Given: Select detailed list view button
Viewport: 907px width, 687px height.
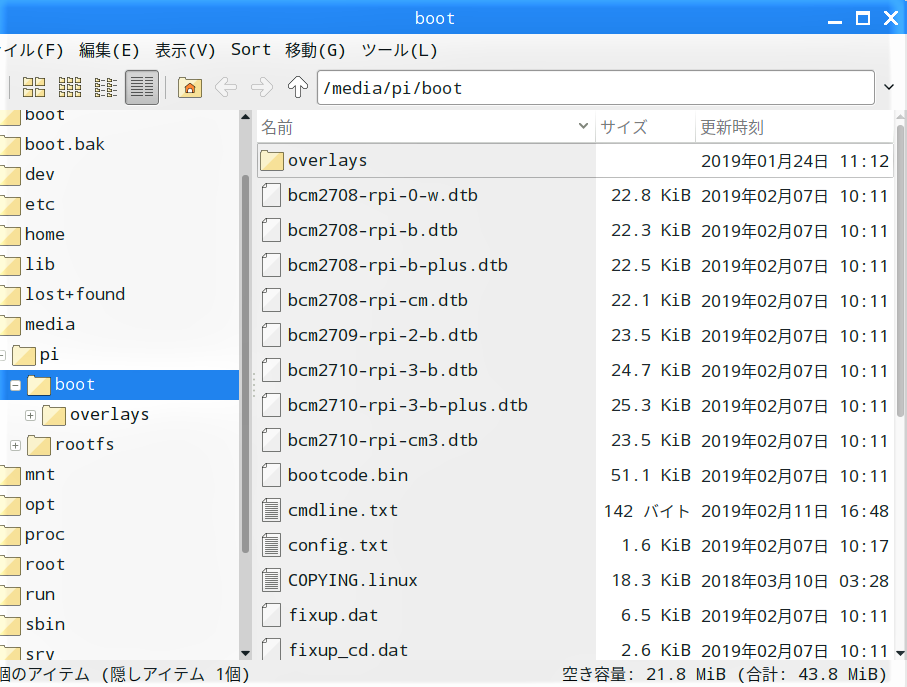Looking at the screenshot, I should (x=142, y=87).
